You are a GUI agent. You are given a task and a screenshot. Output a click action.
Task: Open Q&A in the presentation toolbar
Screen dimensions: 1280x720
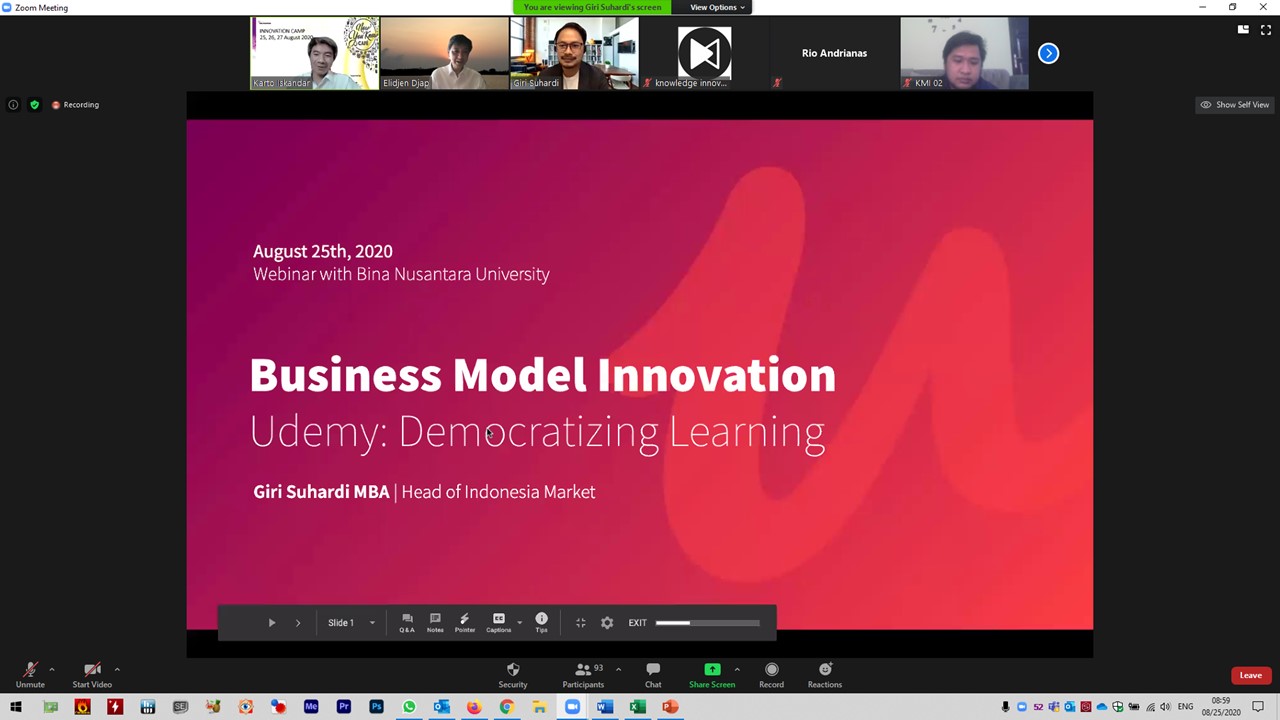[x=407, y=622]
